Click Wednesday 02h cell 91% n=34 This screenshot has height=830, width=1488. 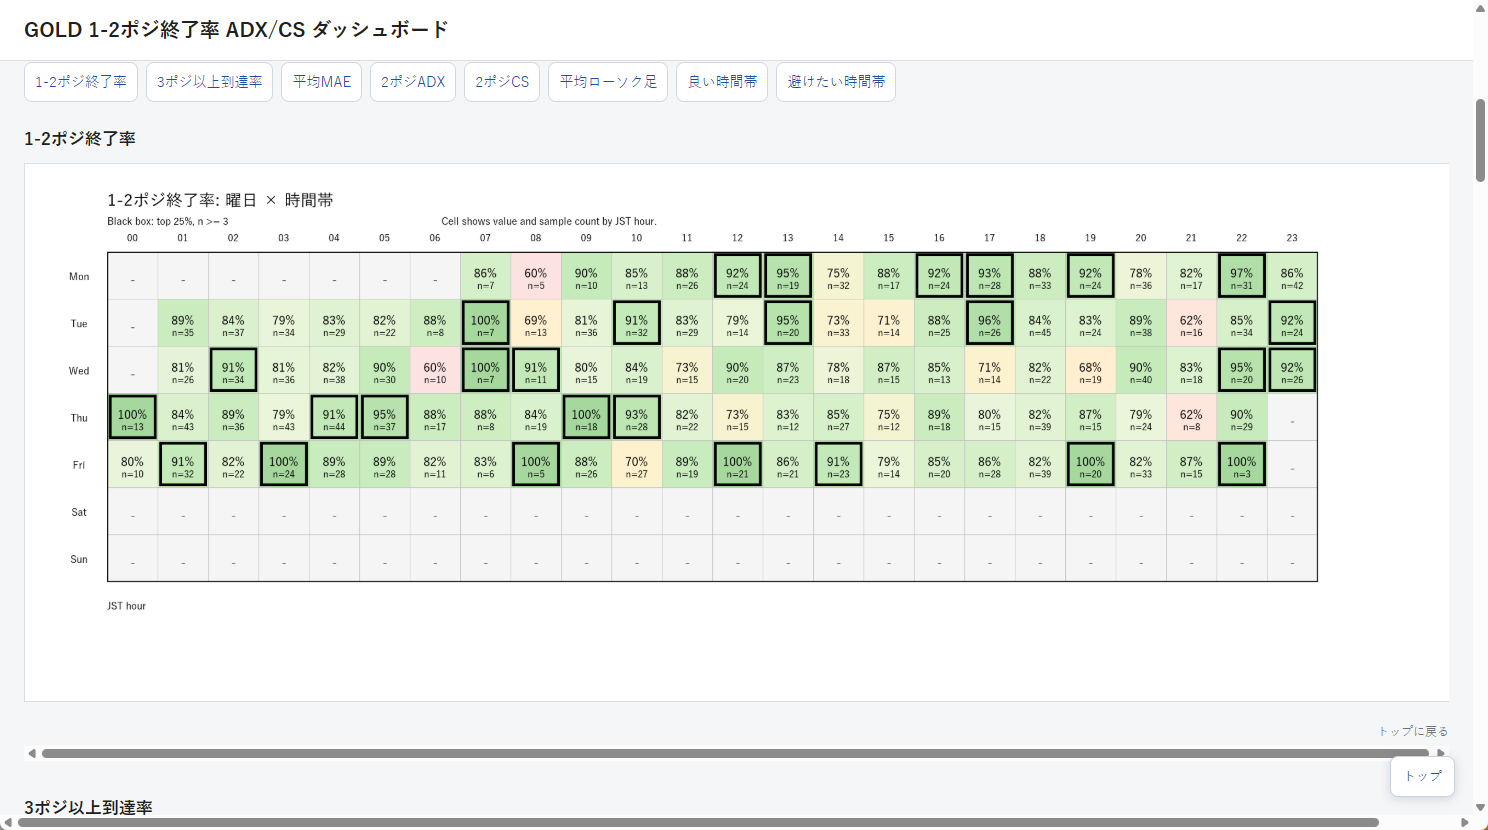point(233,371)
